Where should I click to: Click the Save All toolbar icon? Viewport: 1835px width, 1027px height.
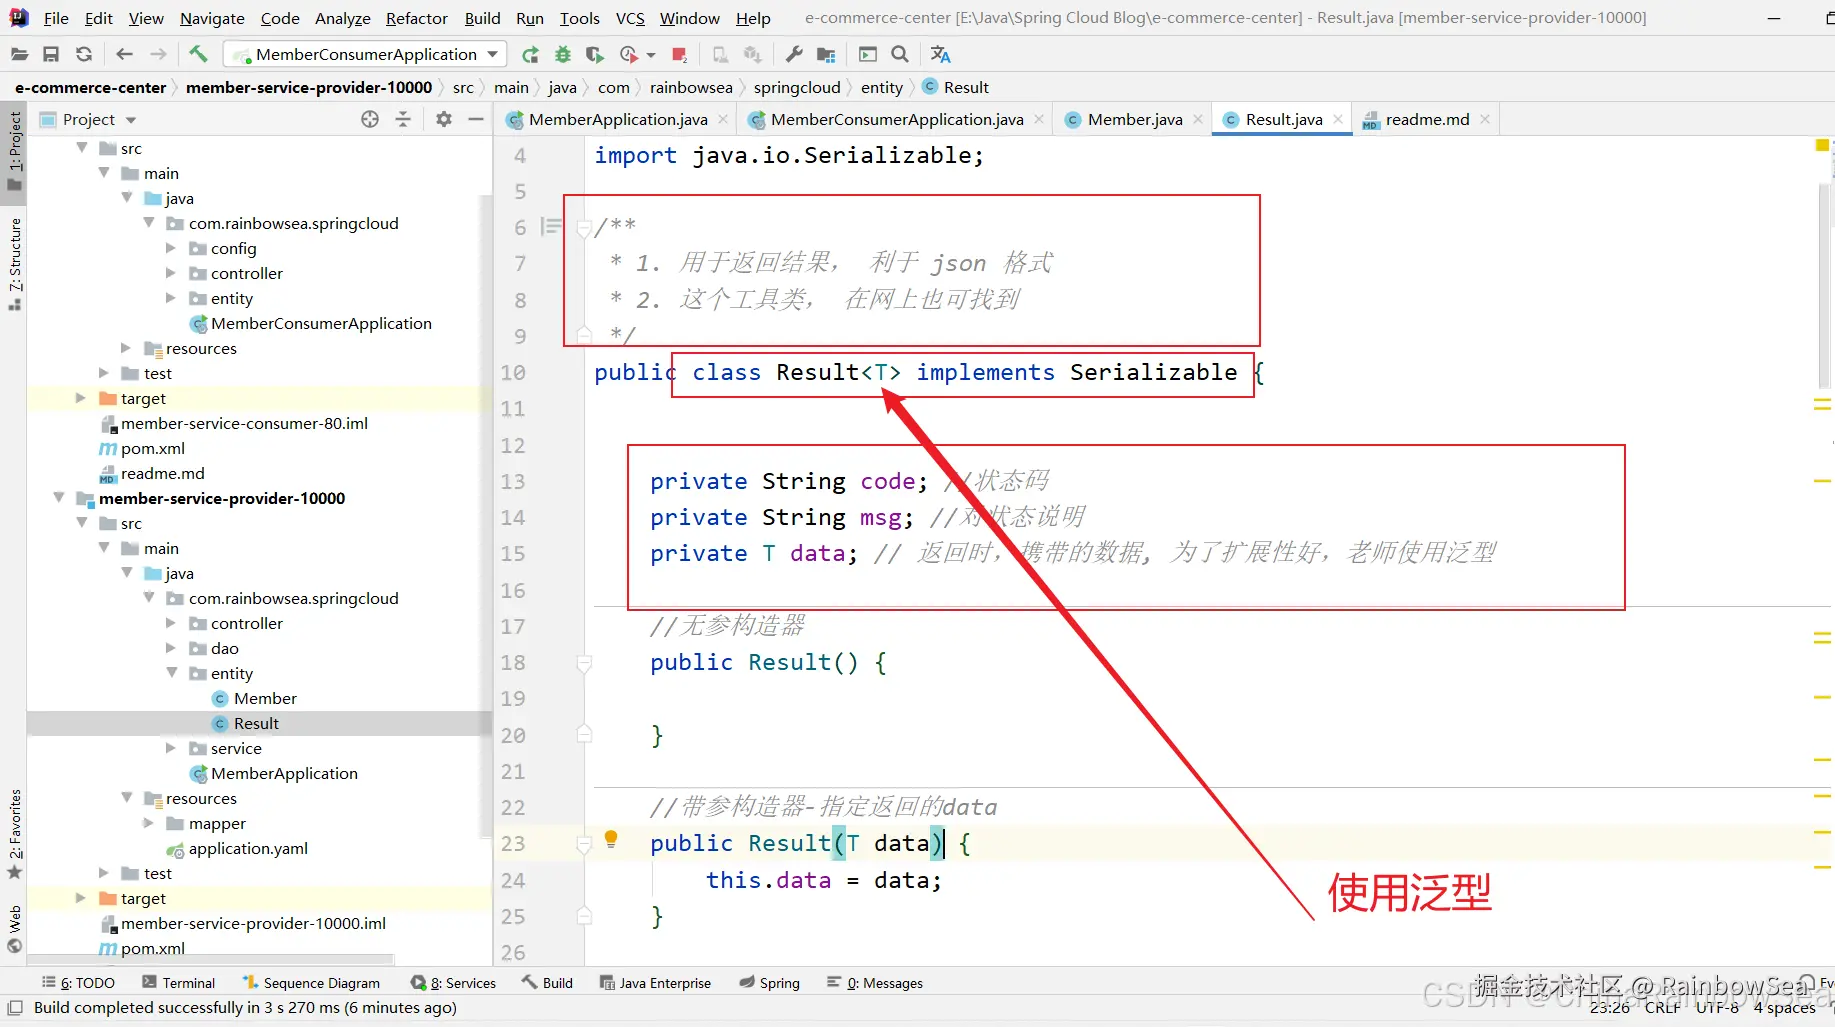tap(51, 54)
